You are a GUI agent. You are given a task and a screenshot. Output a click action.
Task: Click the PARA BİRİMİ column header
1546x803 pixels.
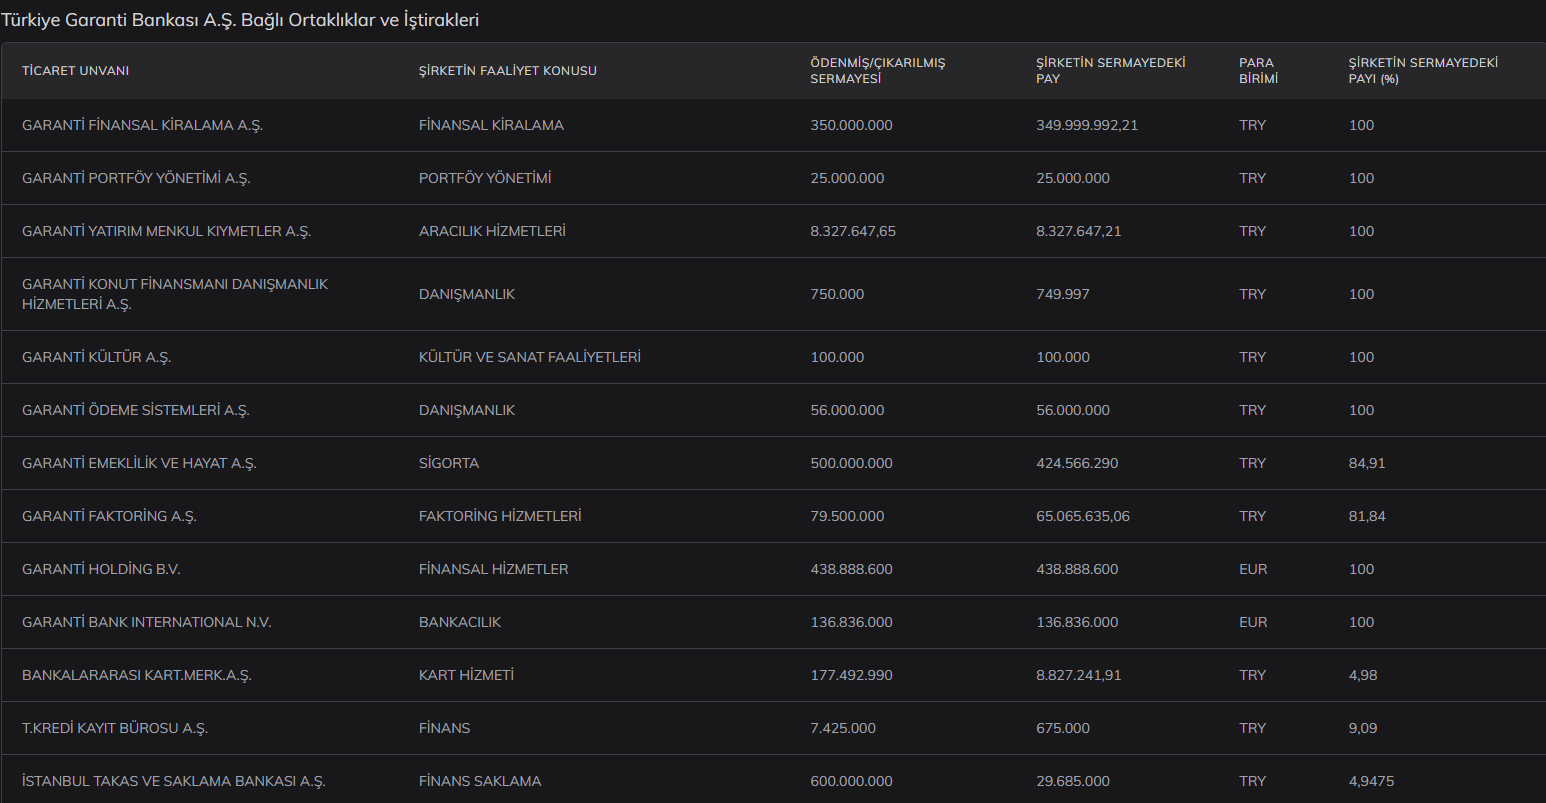(x=1258, y=70)
